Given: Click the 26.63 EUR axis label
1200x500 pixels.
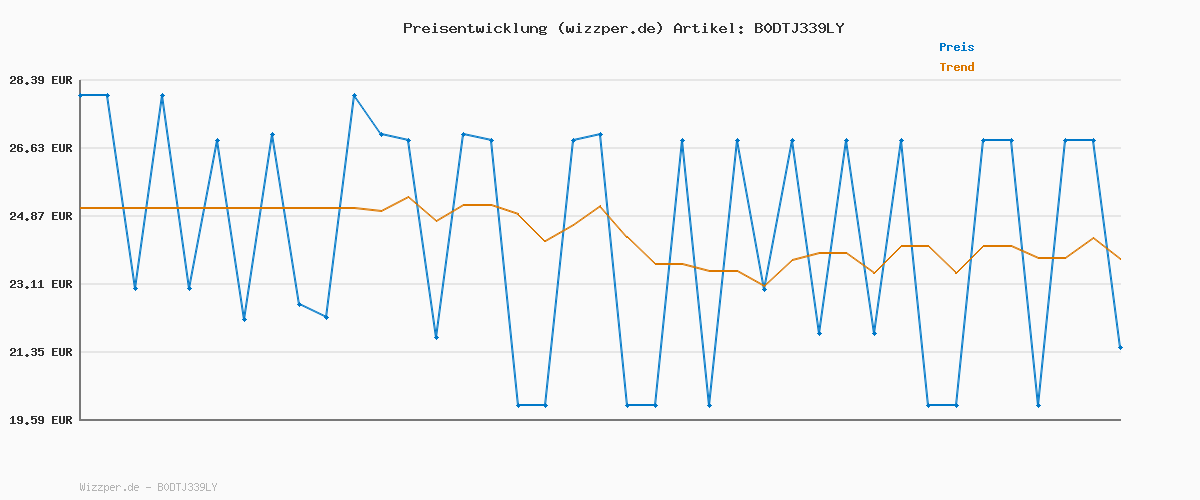Looking at the screenshot, I should 41,148.
